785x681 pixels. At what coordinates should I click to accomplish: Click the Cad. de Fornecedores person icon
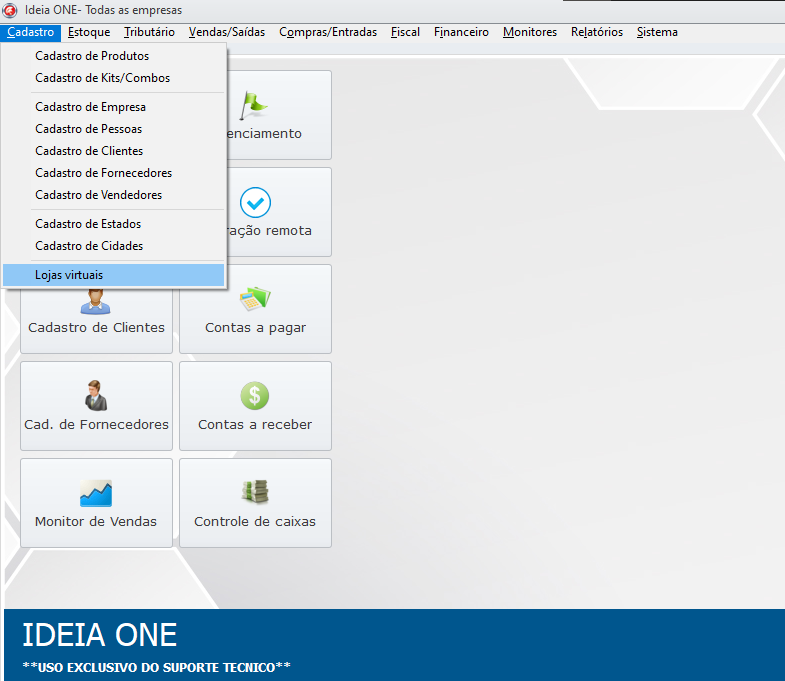pos(96,395)
